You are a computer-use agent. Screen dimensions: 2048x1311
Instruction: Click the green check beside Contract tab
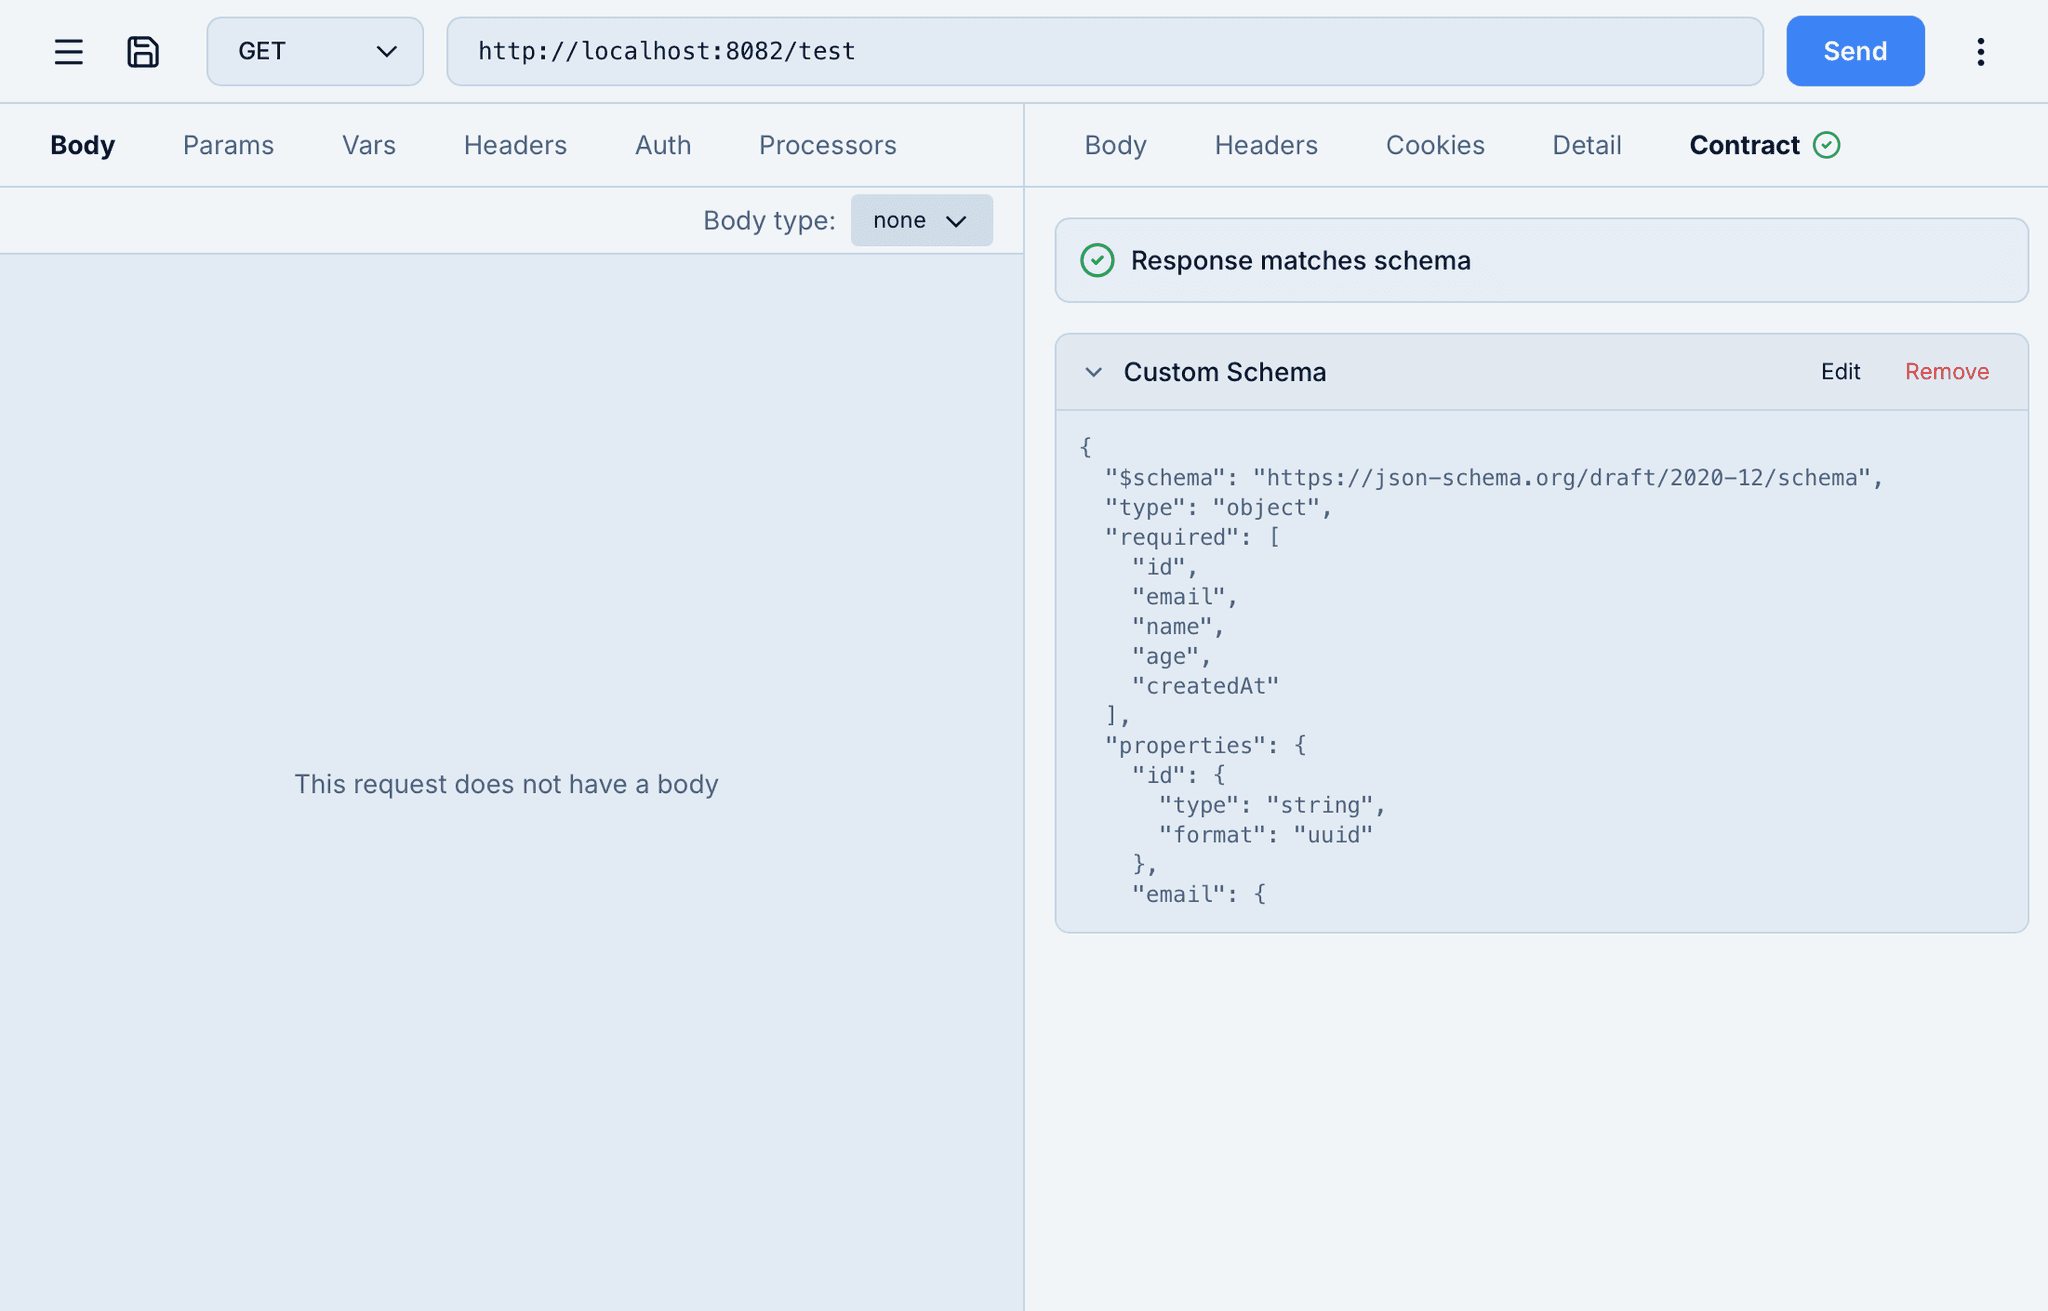1826,145
